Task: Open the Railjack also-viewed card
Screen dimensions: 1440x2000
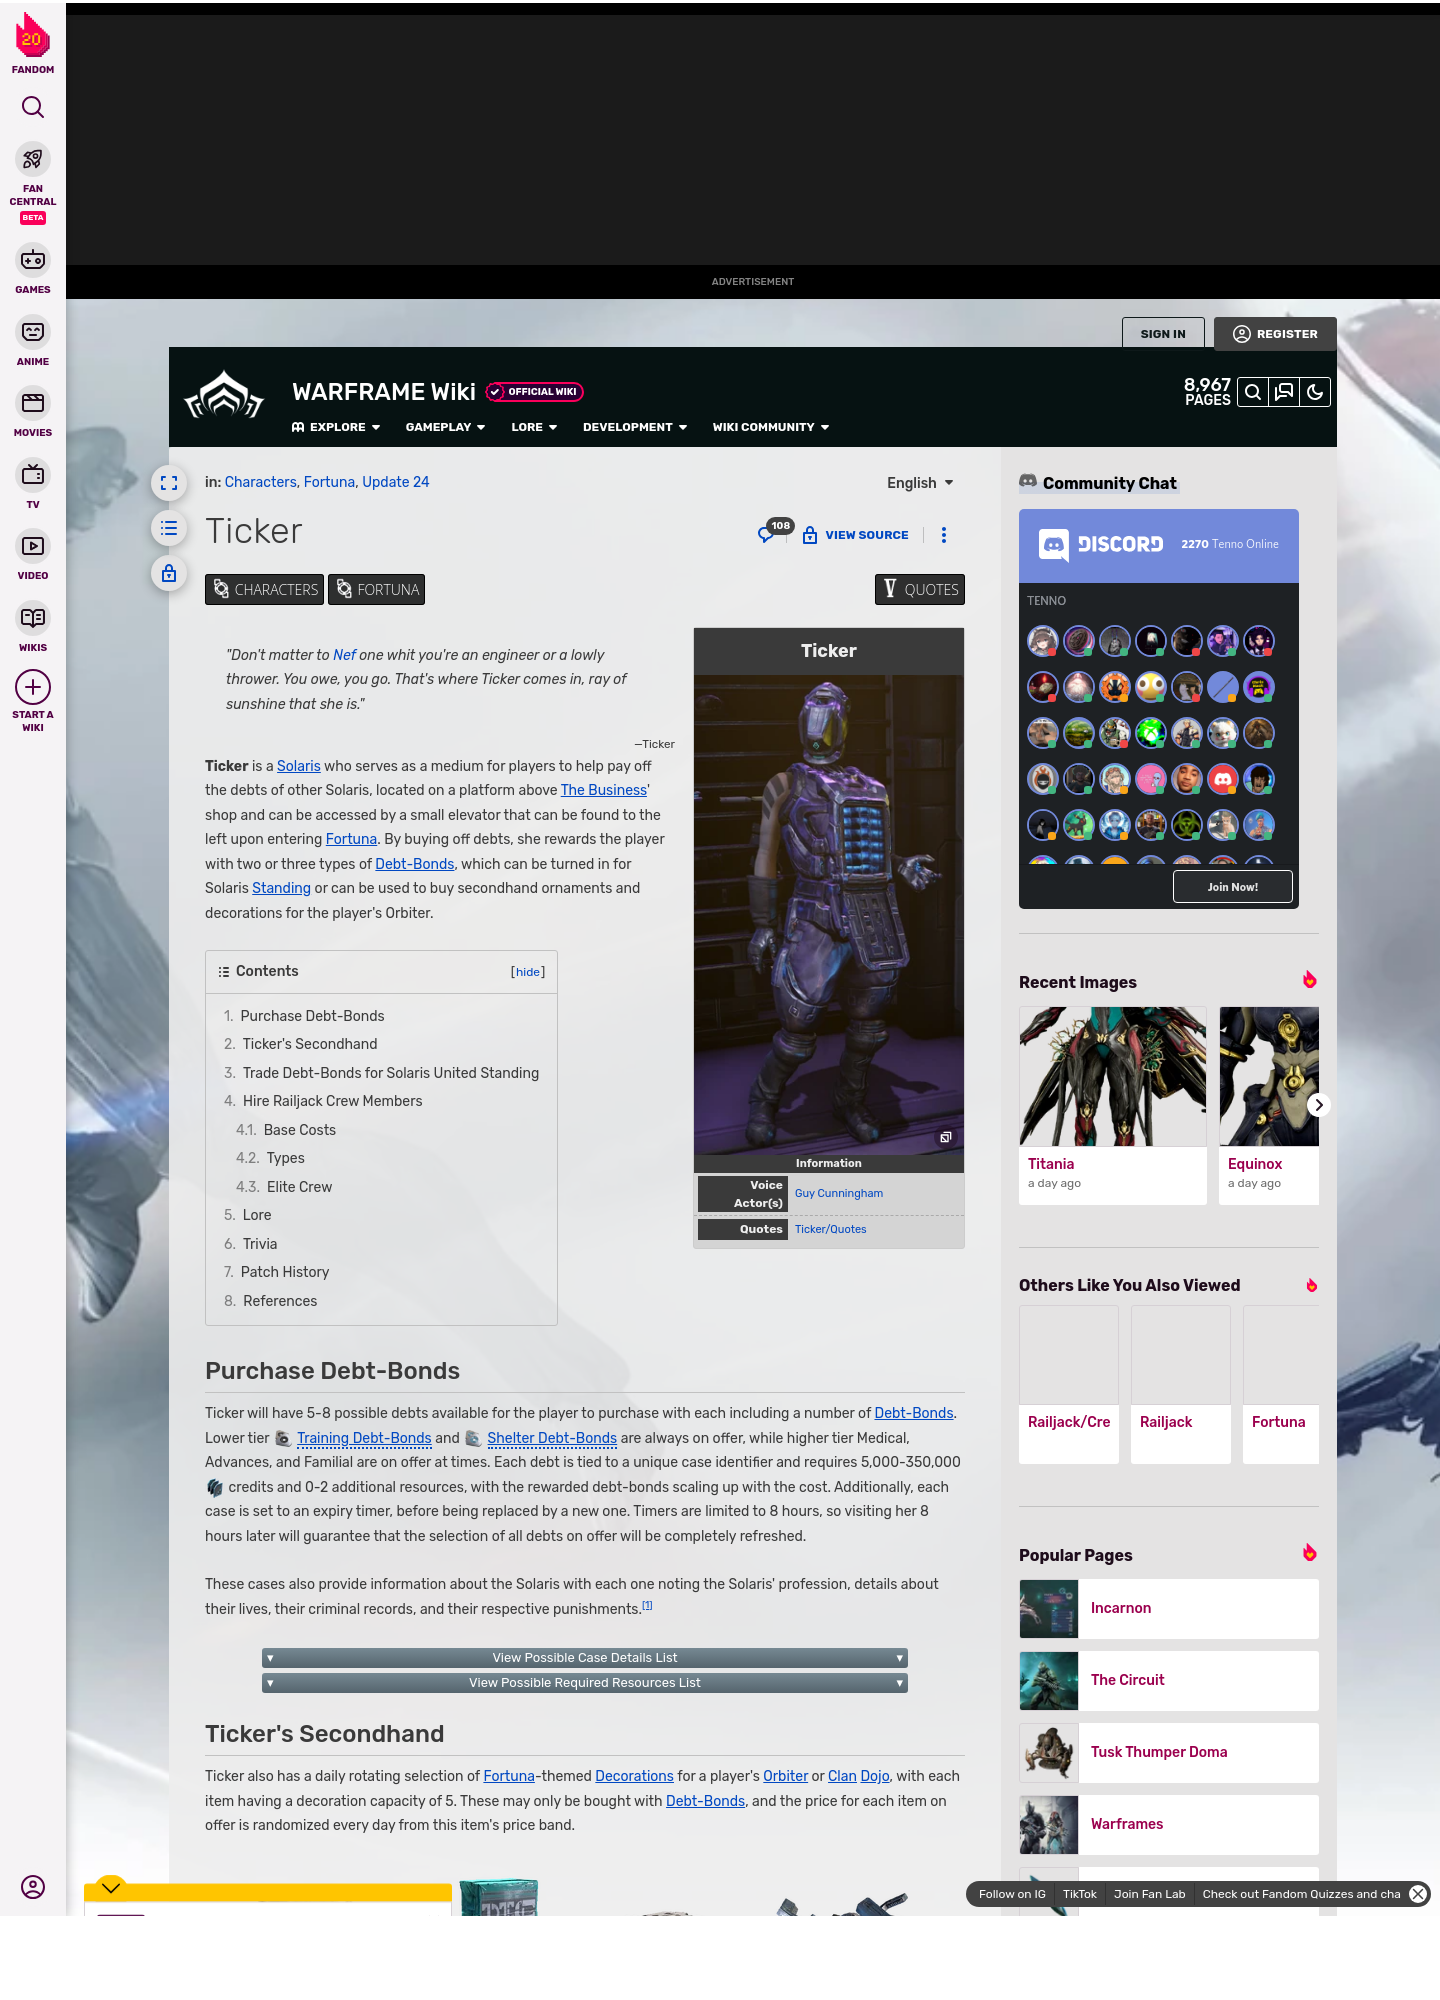Action: pos(1181,1385)
